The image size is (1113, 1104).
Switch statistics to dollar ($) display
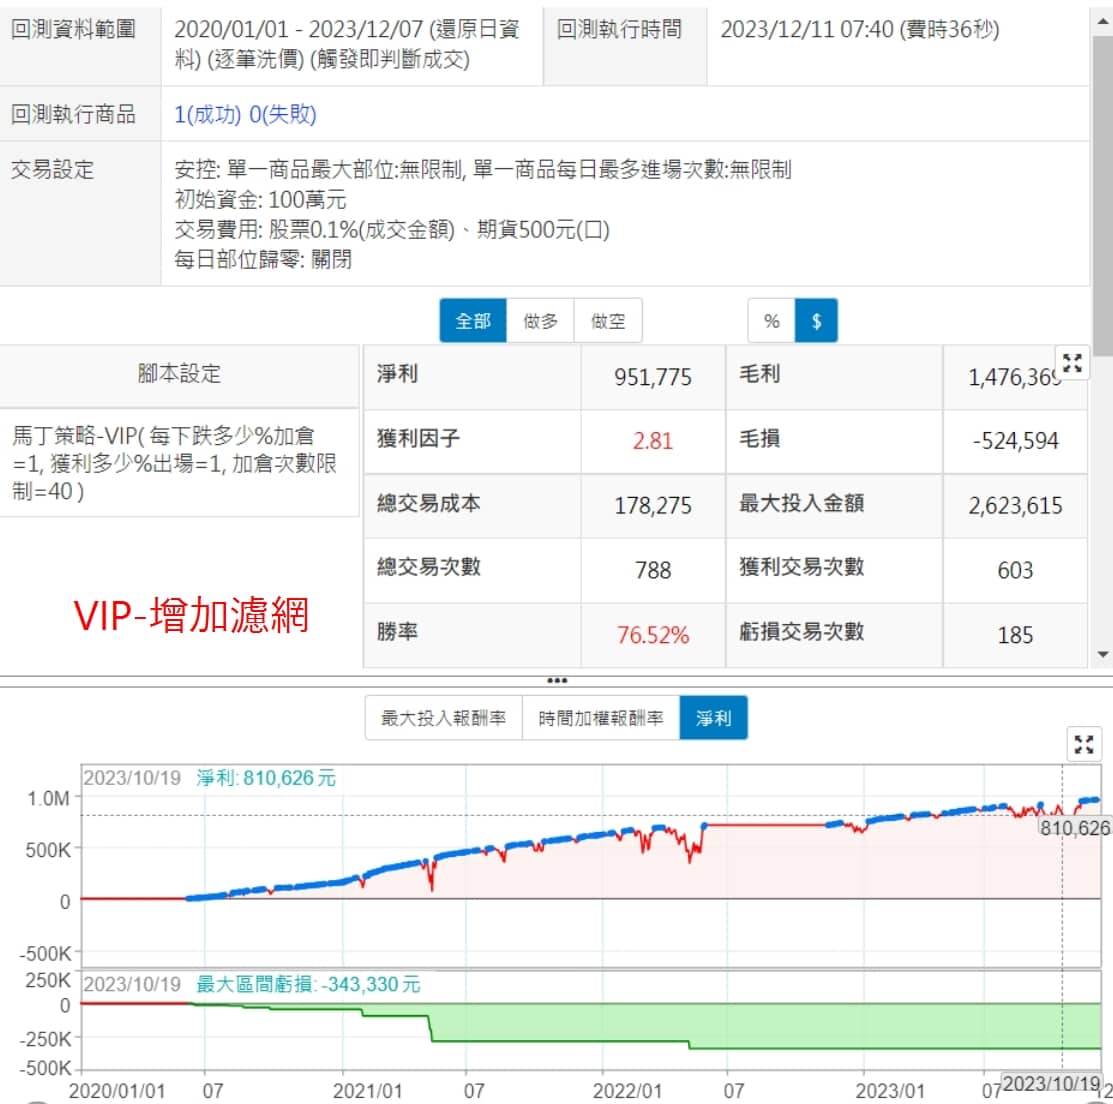coord(816,321)
